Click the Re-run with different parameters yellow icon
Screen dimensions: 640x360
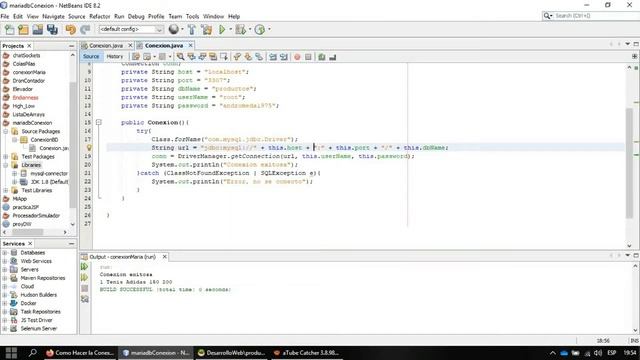[x=84, y=278]
